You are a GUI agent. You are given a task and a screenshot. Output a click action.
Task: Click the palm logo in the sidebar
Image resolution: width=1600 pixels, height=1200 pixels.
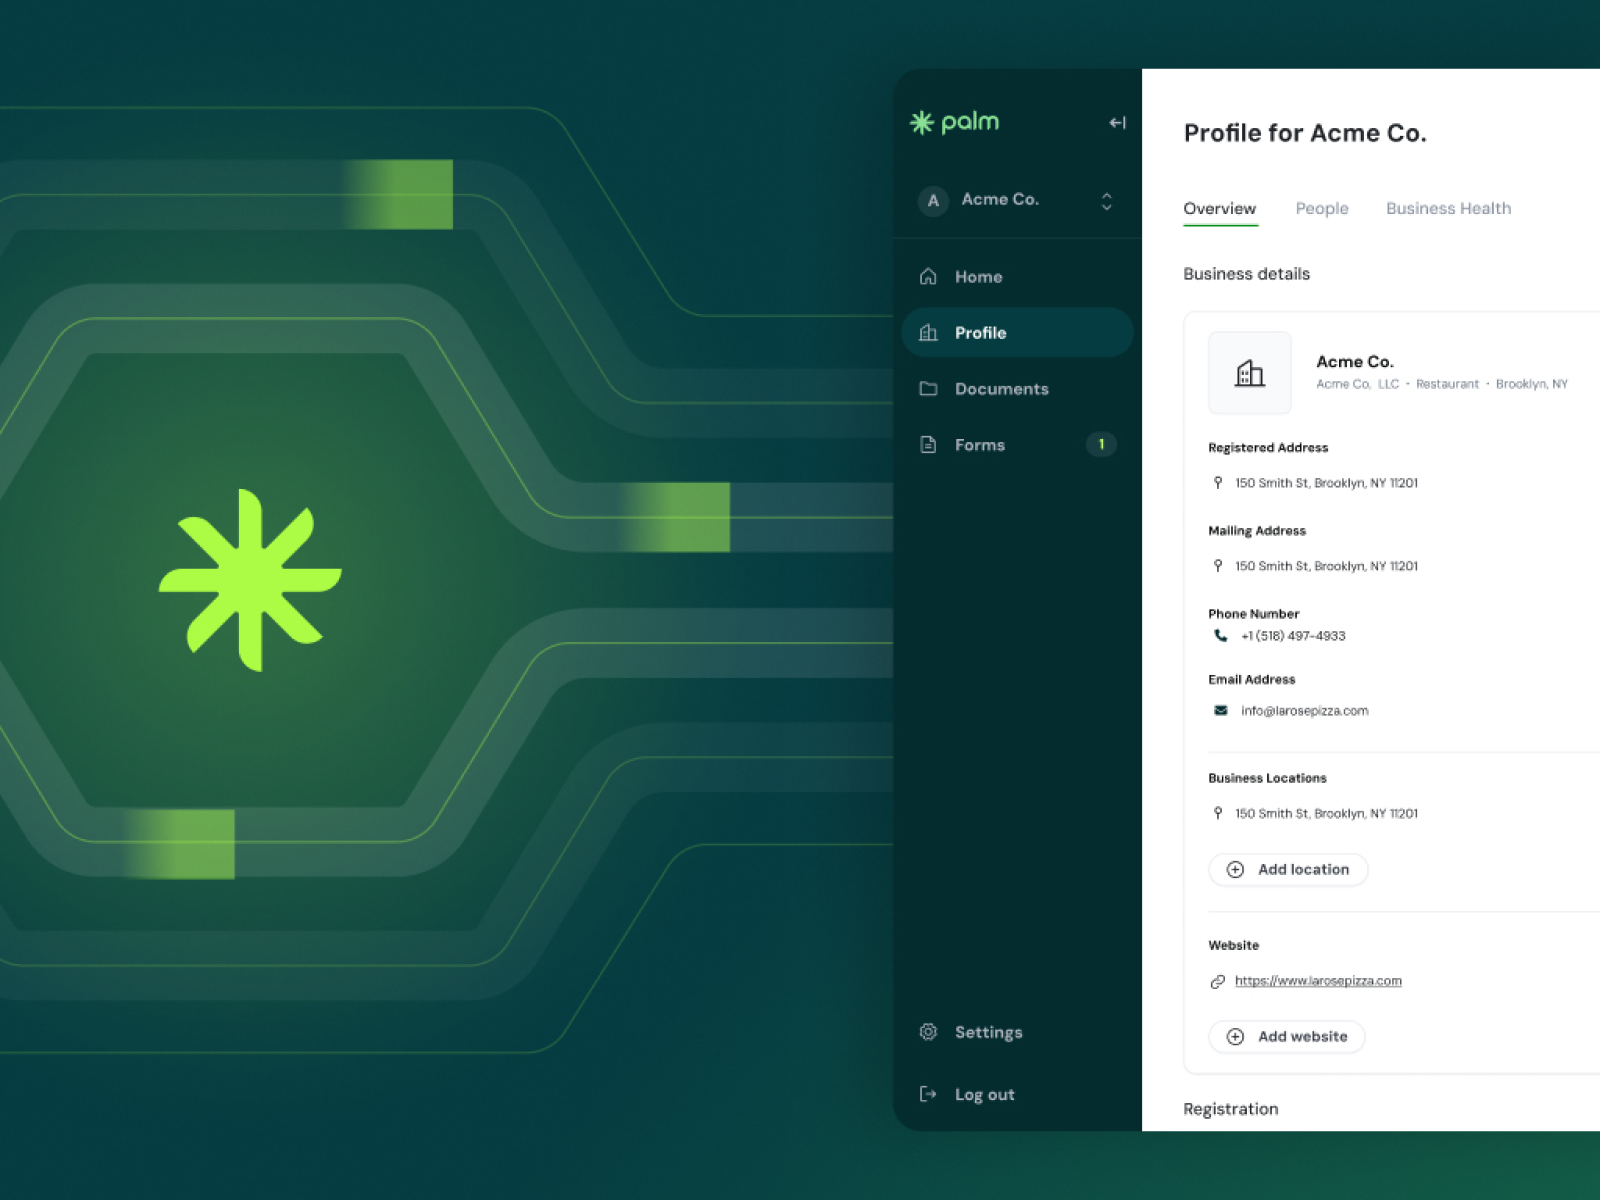coord(954,122)
